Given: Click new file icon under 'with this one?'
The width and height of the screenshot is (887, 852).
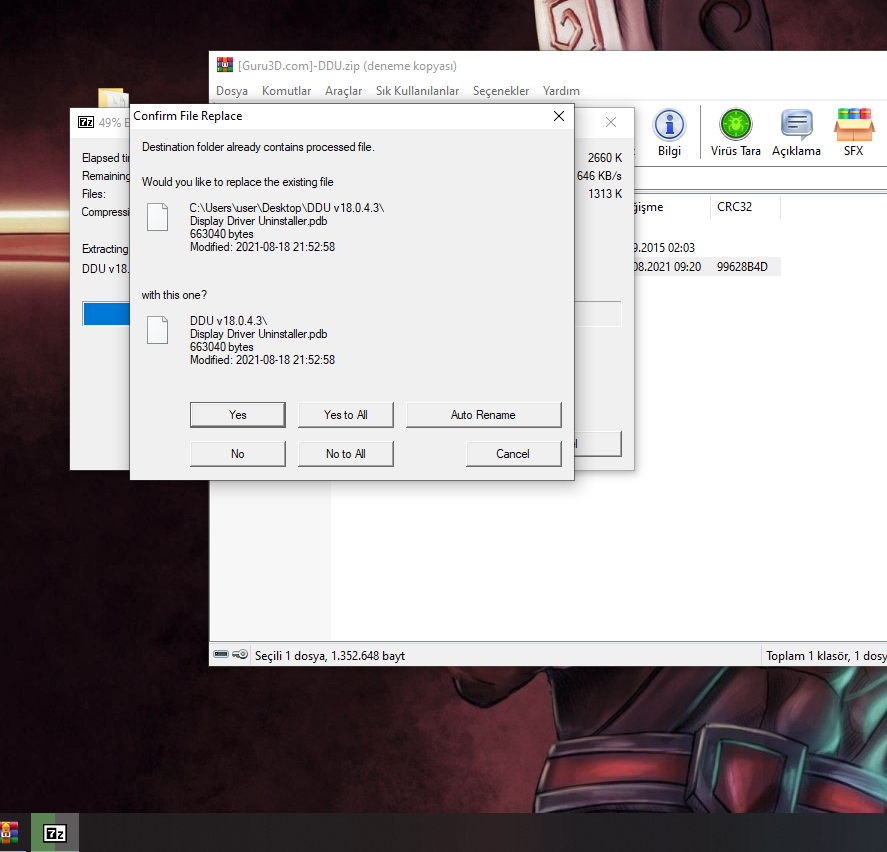Looking at the screenshot, I should [x=158, y=330].
